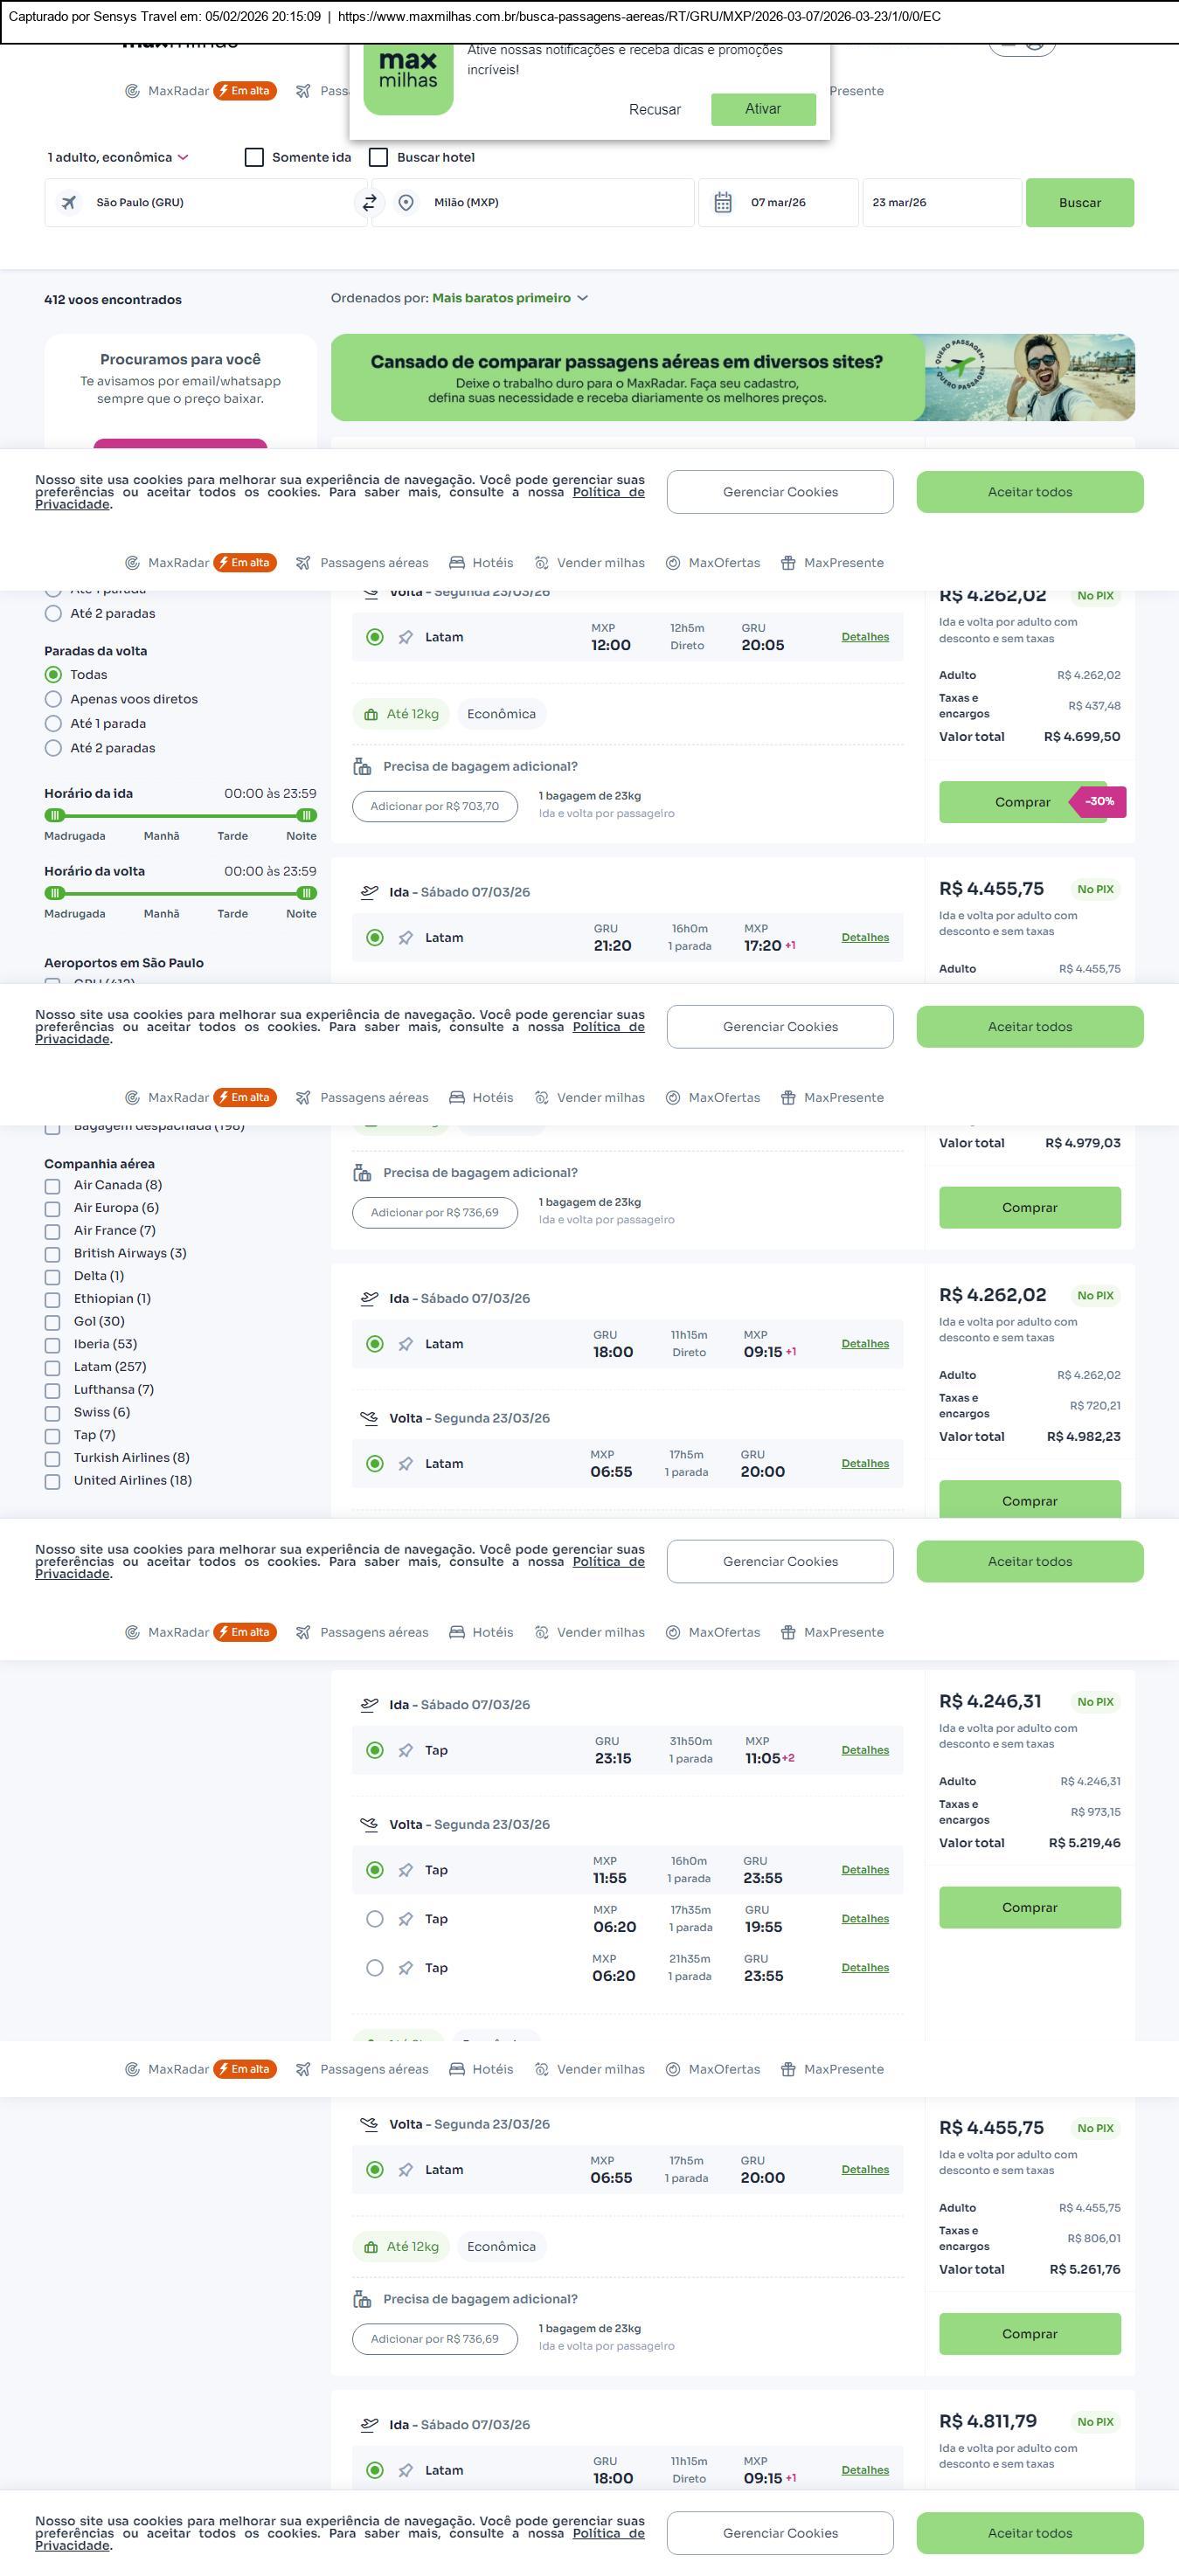
Task: Expand the 1 adulto, econômica passenger dropdown
Action: [118, 158]
